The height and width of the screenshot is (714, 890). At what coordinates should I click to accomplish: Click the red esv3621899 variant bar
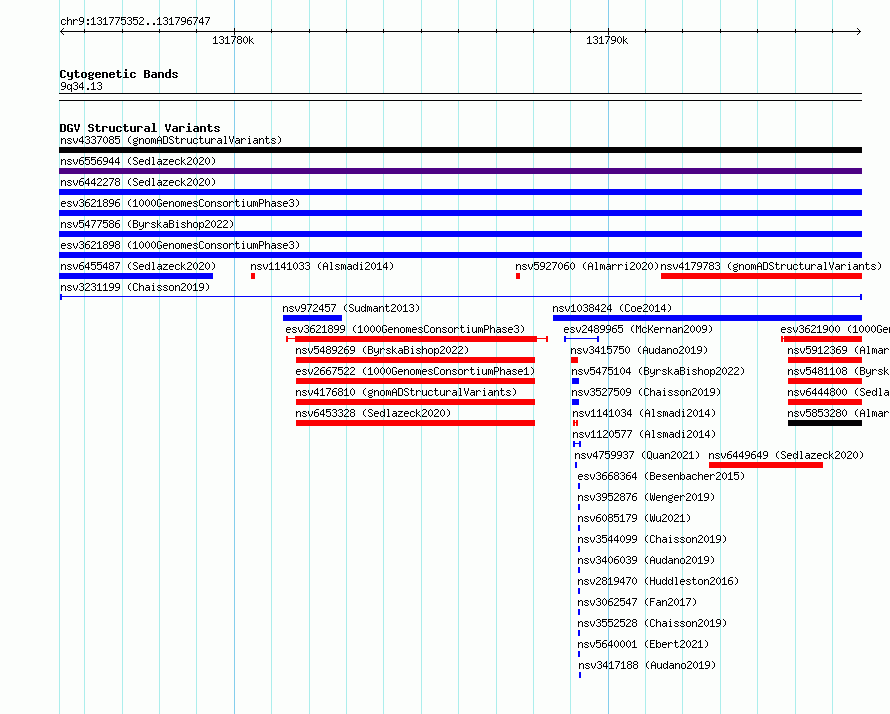tap(416, 339)
